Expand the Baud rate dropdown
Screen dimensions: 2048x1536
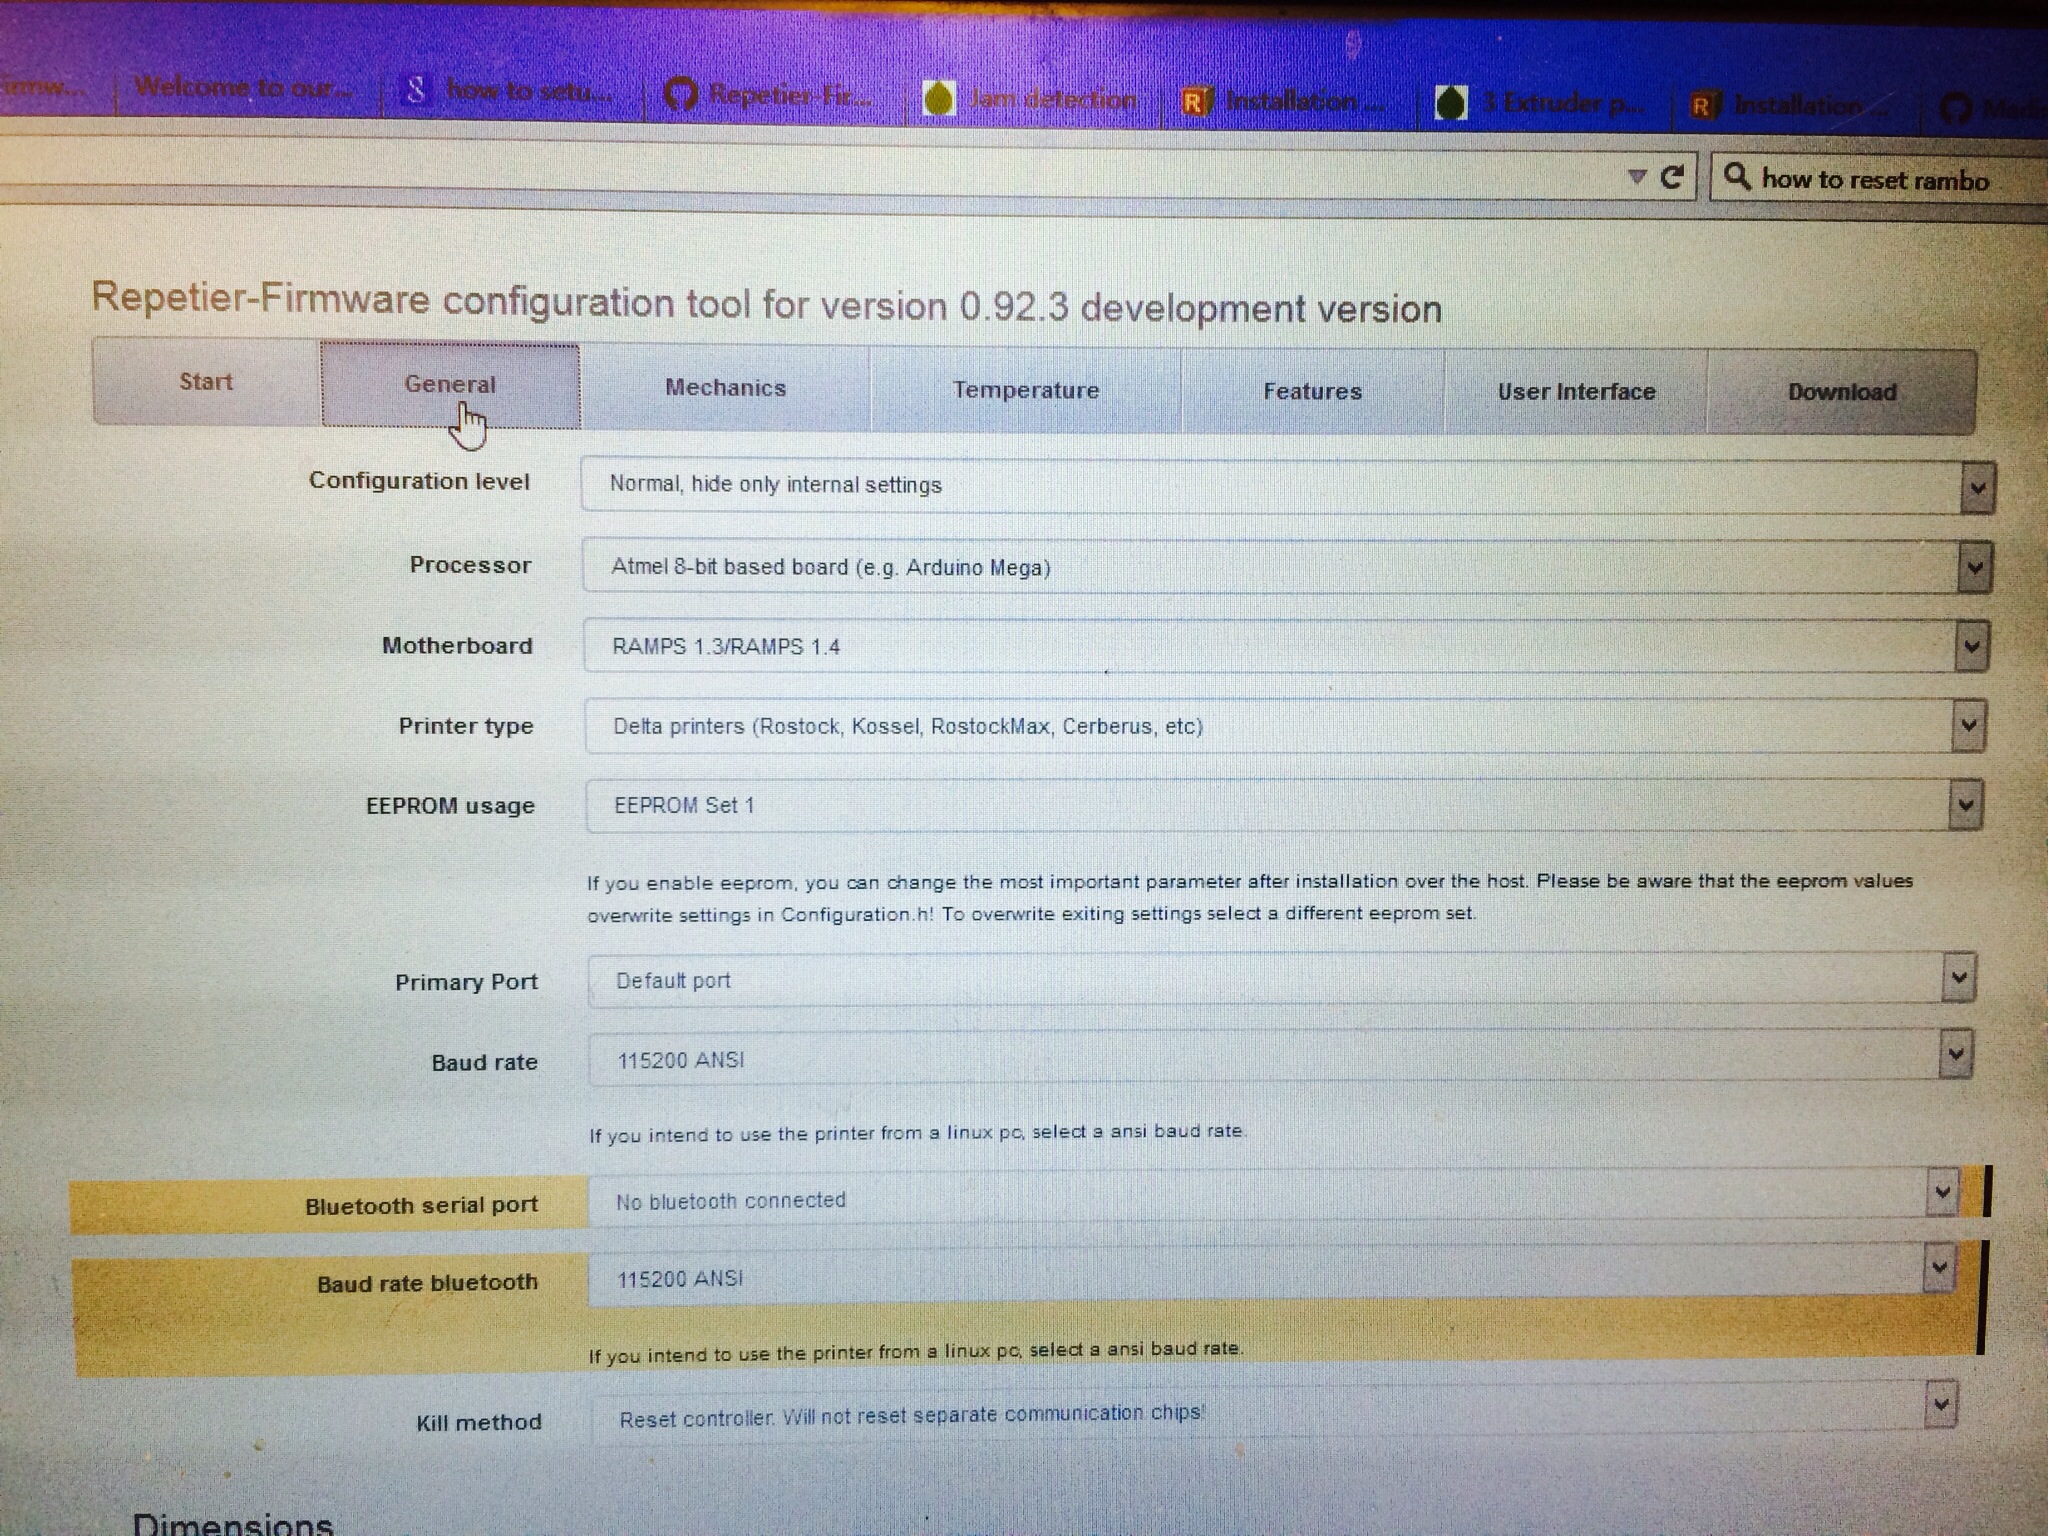1955,1055
